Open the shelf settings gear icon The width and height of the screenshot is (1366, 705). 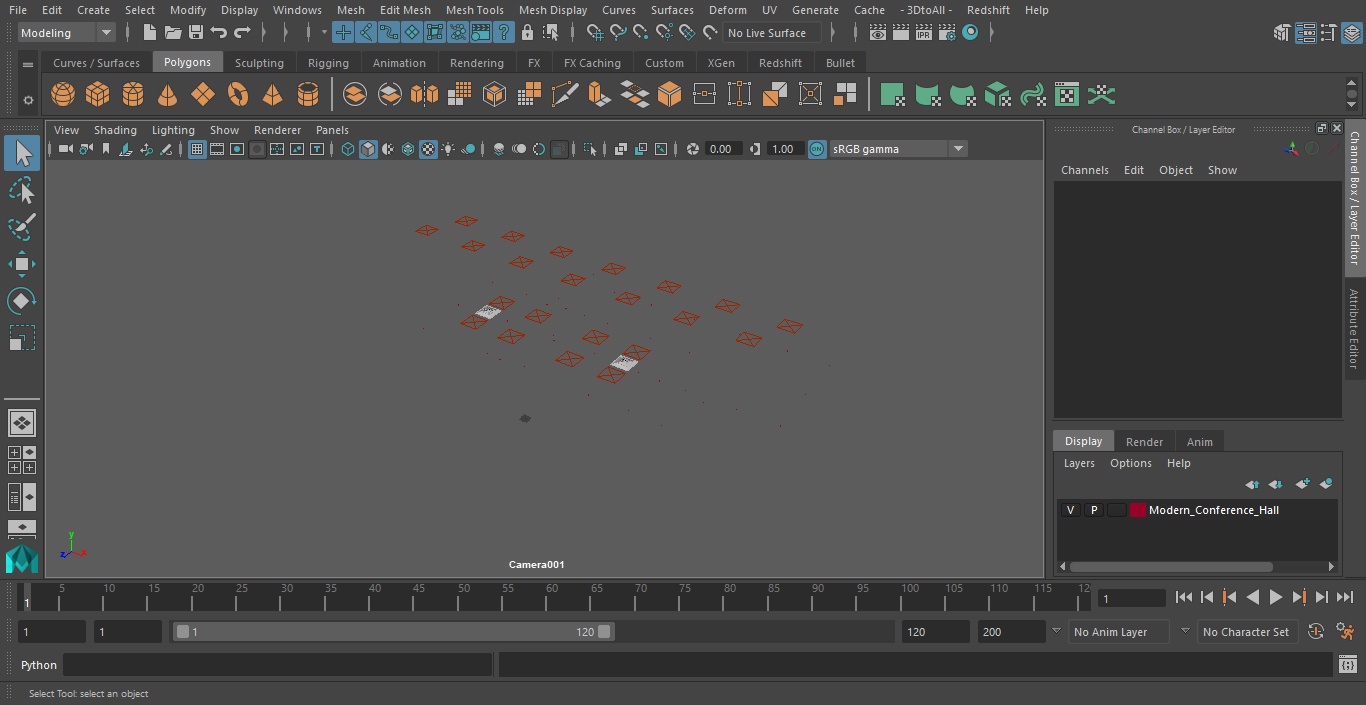[x=28, y=100]
